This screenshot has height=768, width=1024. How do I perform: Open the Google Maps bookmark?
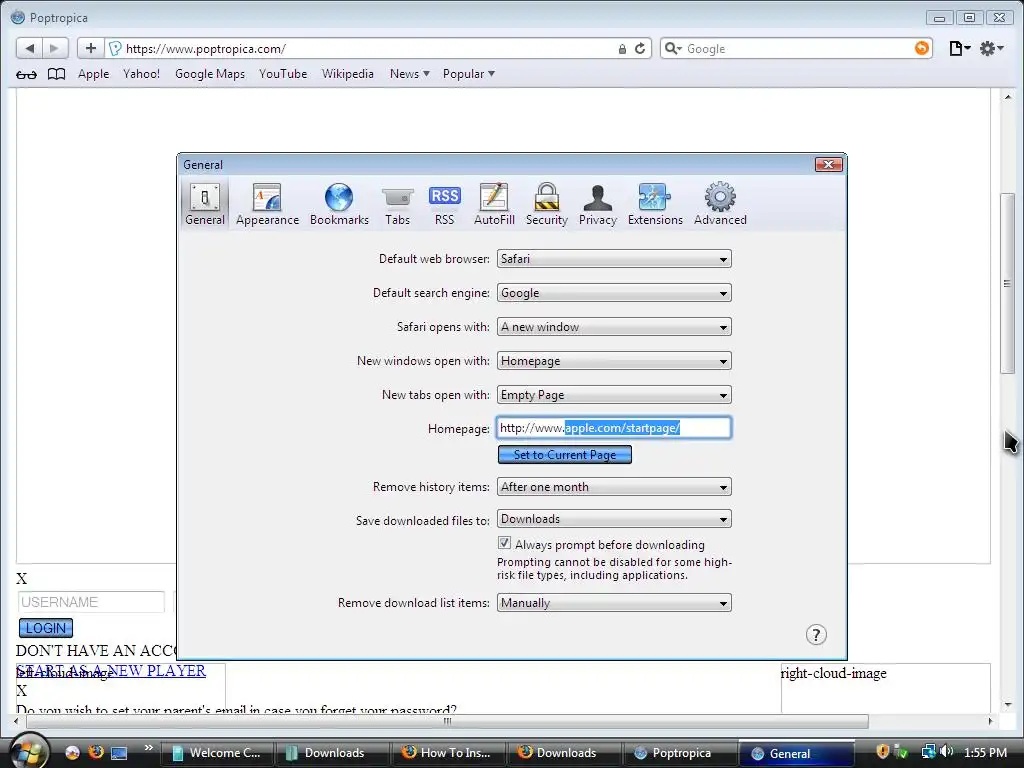click(210, 74)
